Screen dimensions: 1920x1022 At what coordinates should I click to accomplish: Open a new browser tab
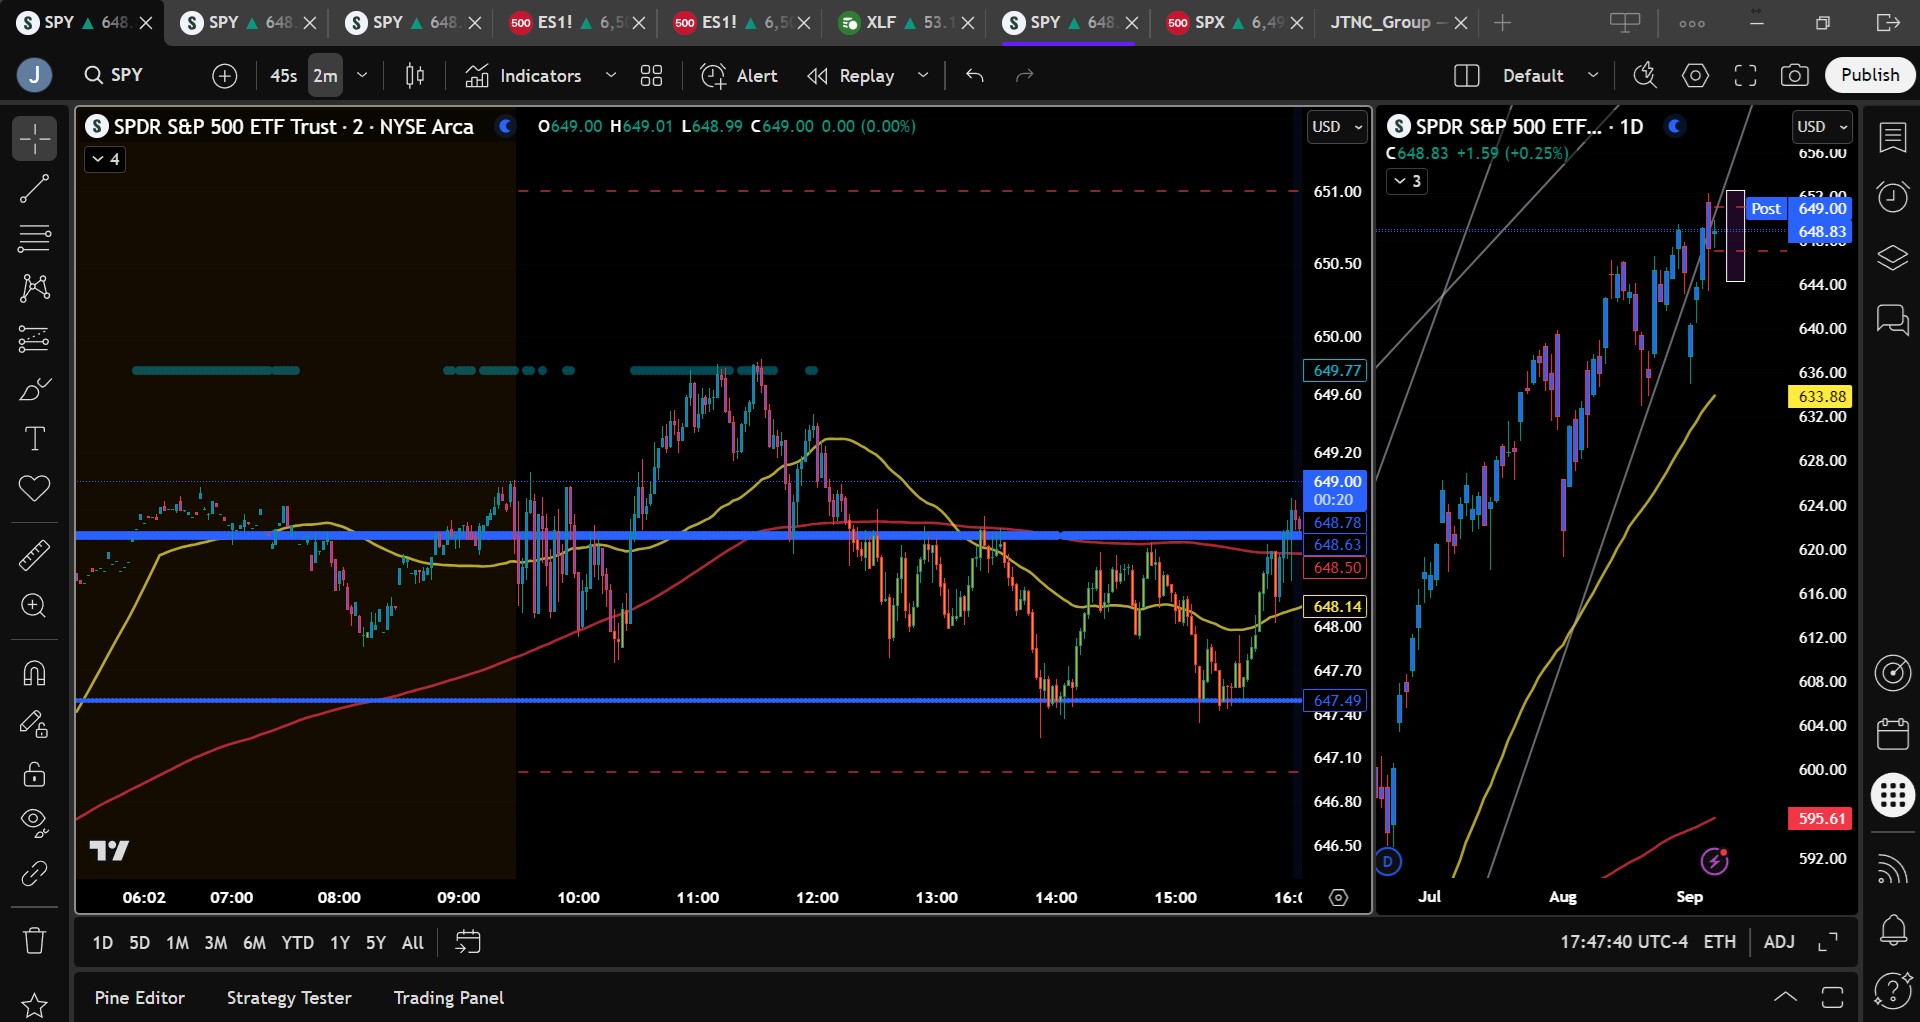click(x=1502, y=22)
